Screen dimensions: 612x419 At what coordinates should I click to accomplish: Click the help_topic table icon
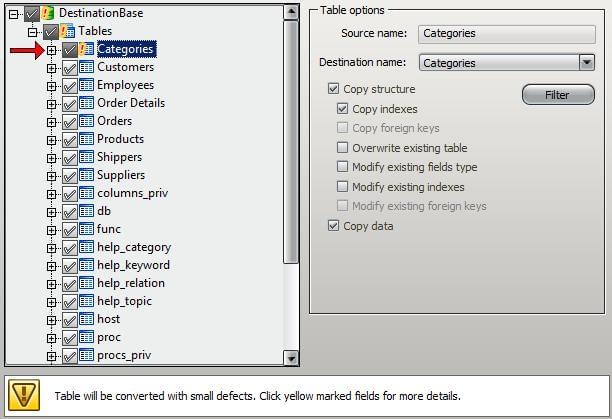[x=86, y=301]
